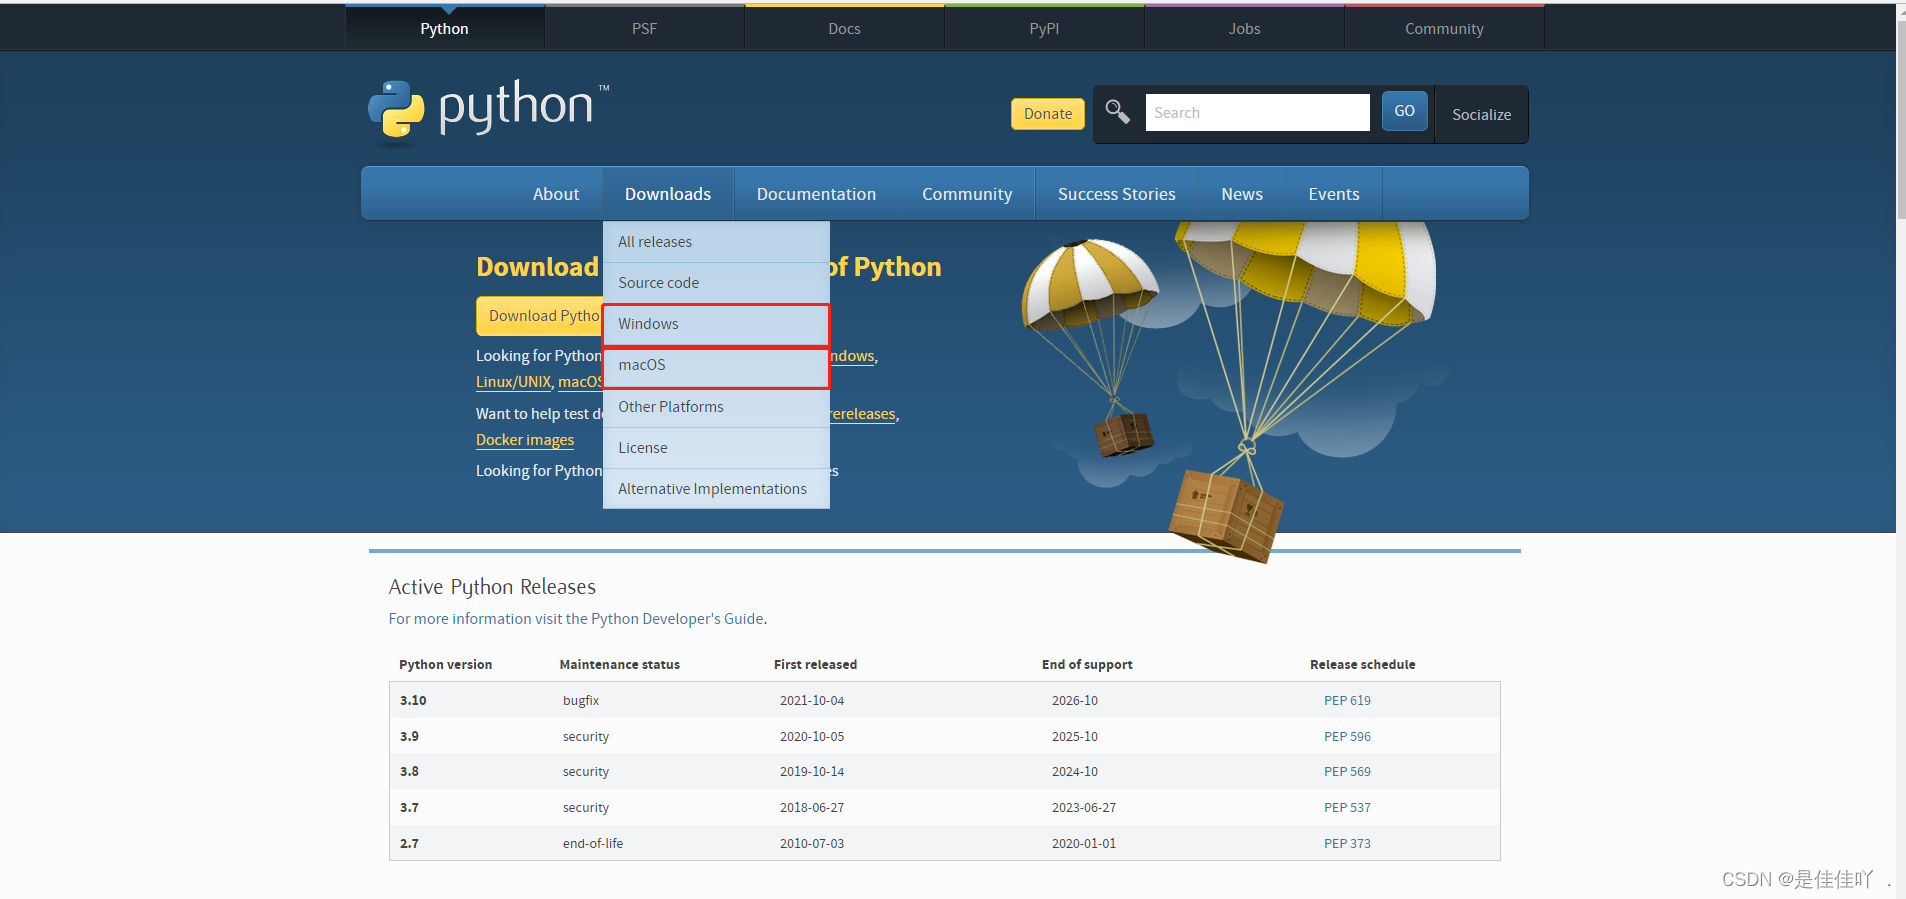This screenshot has height=899, width=1906.
Task: Click the page vertical scrollbar thumb
Action: pyautogui.click(x=1901, y=120)
